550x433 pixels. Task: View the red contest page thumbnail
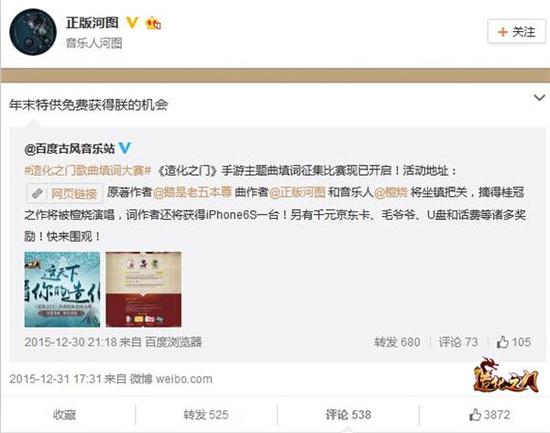[x=144, y=289]
